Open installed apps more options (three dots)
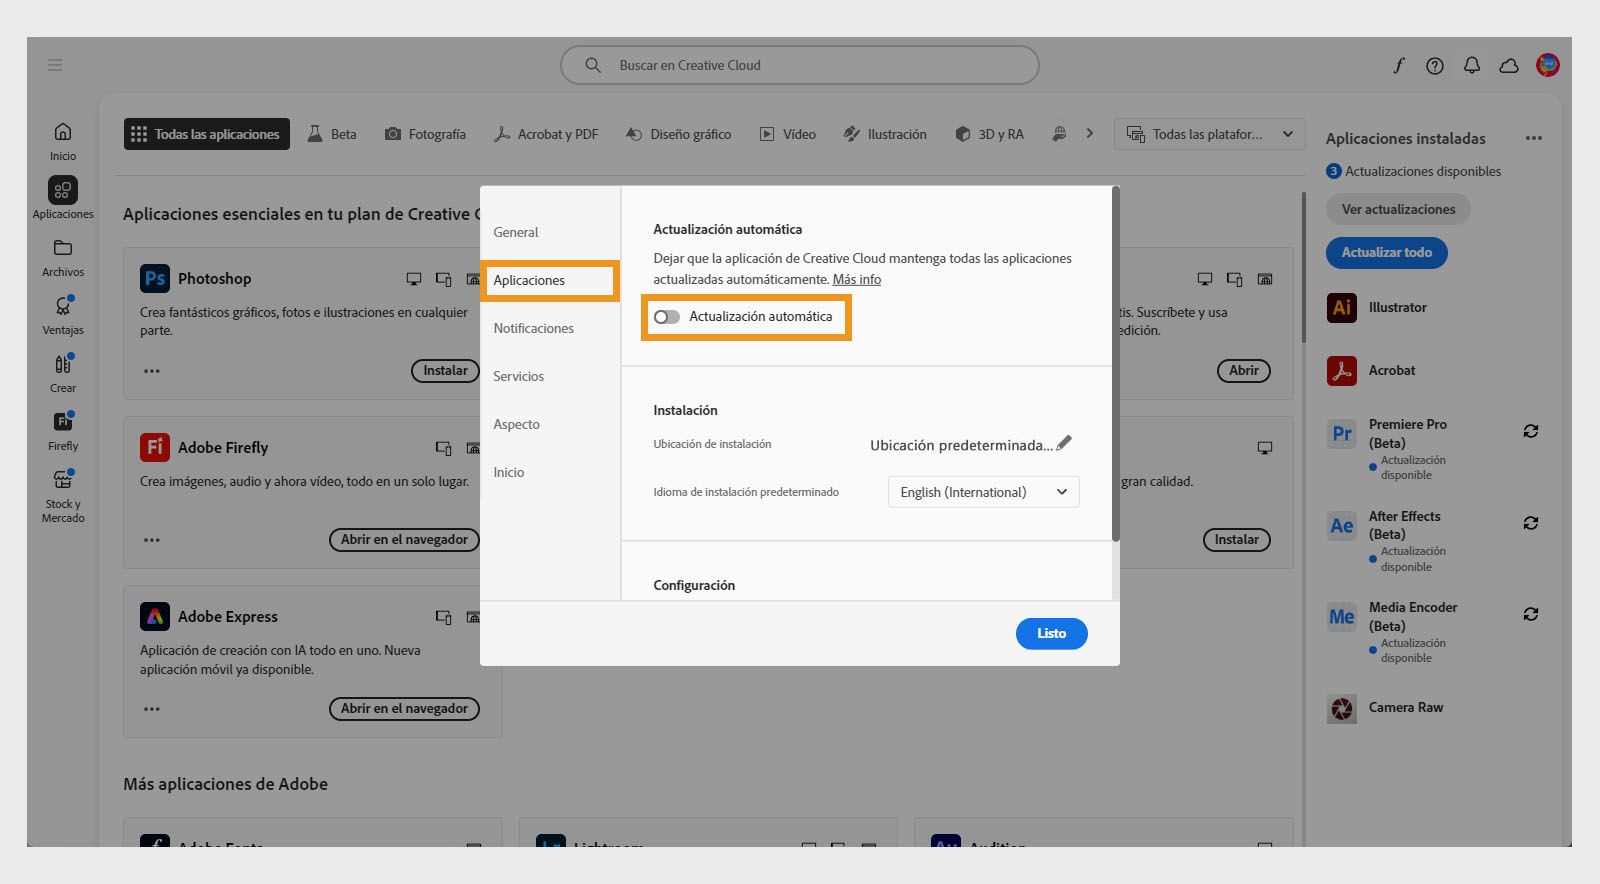Screen dimensions: 1600x884 click(x=1534, y=138)
